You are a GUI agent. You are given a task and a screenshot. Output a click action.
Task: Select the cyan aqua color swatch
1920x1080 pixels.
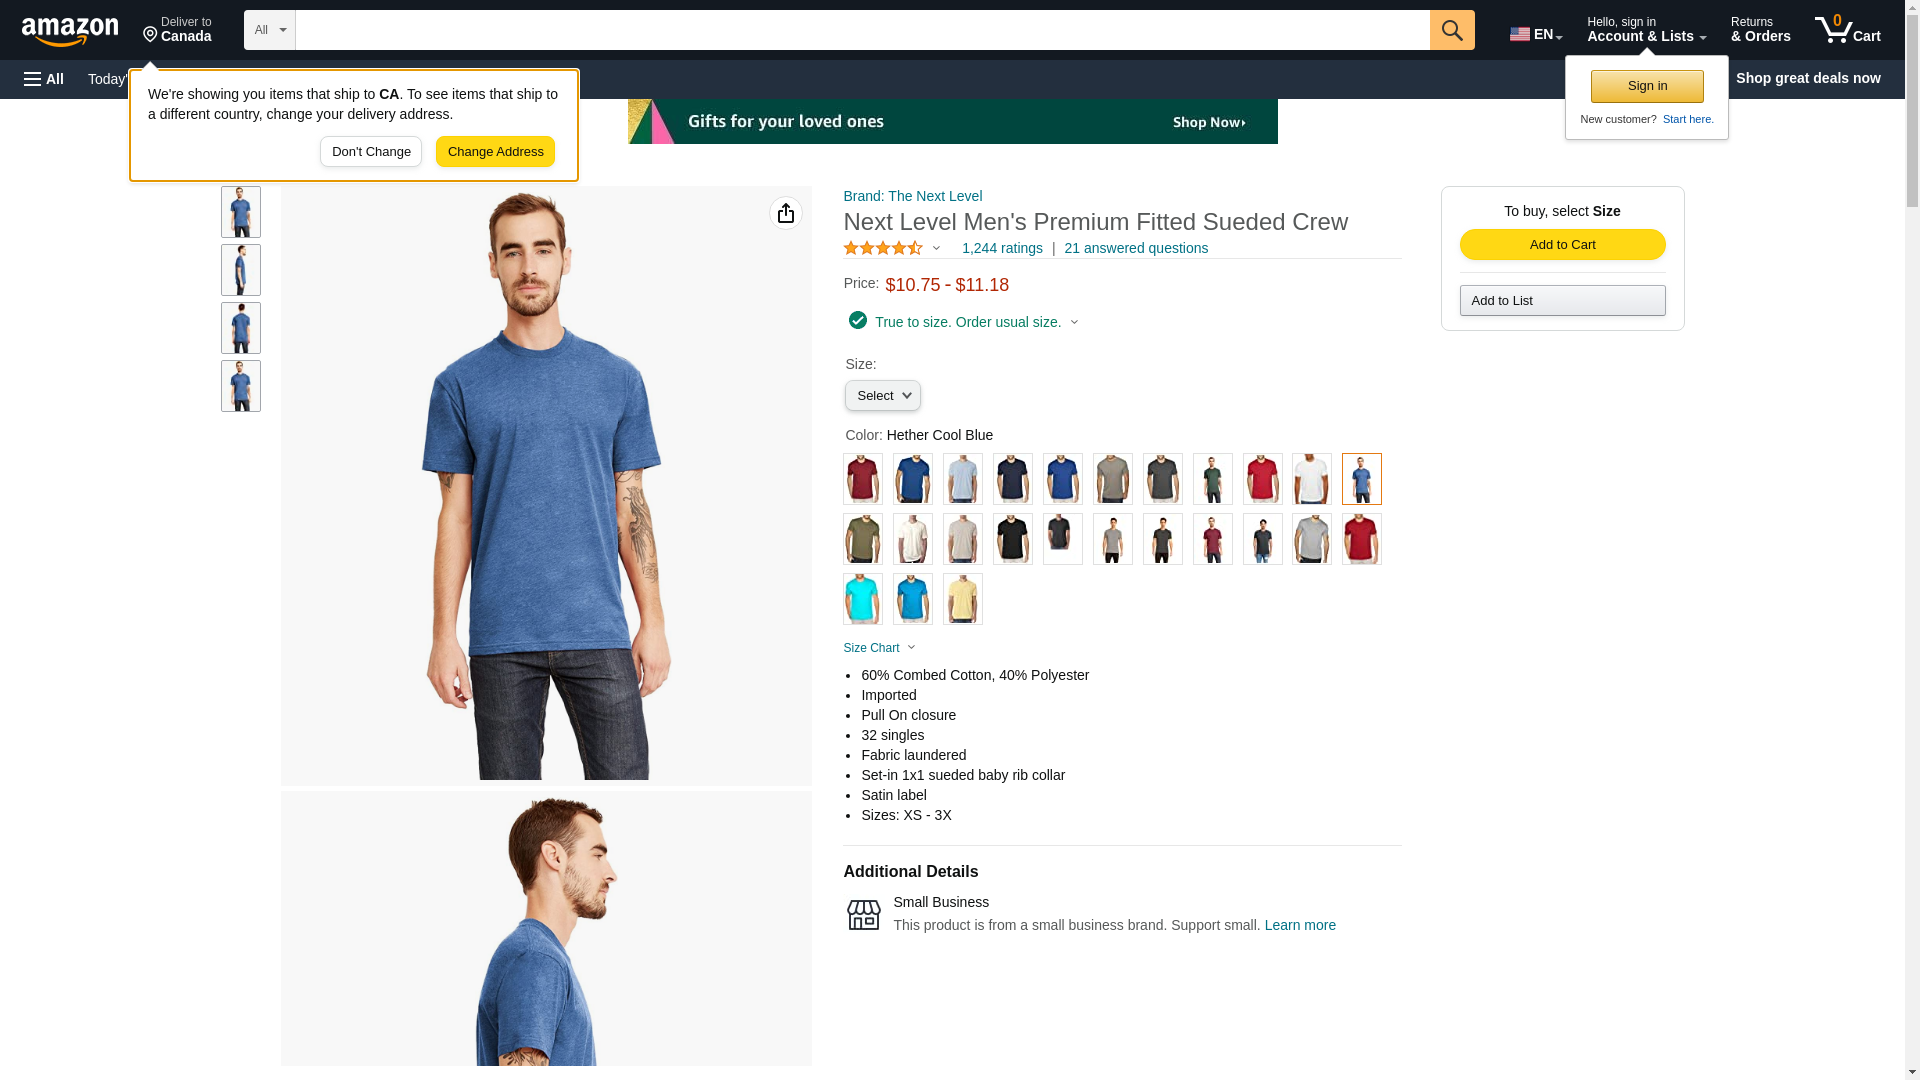[863, 599]
